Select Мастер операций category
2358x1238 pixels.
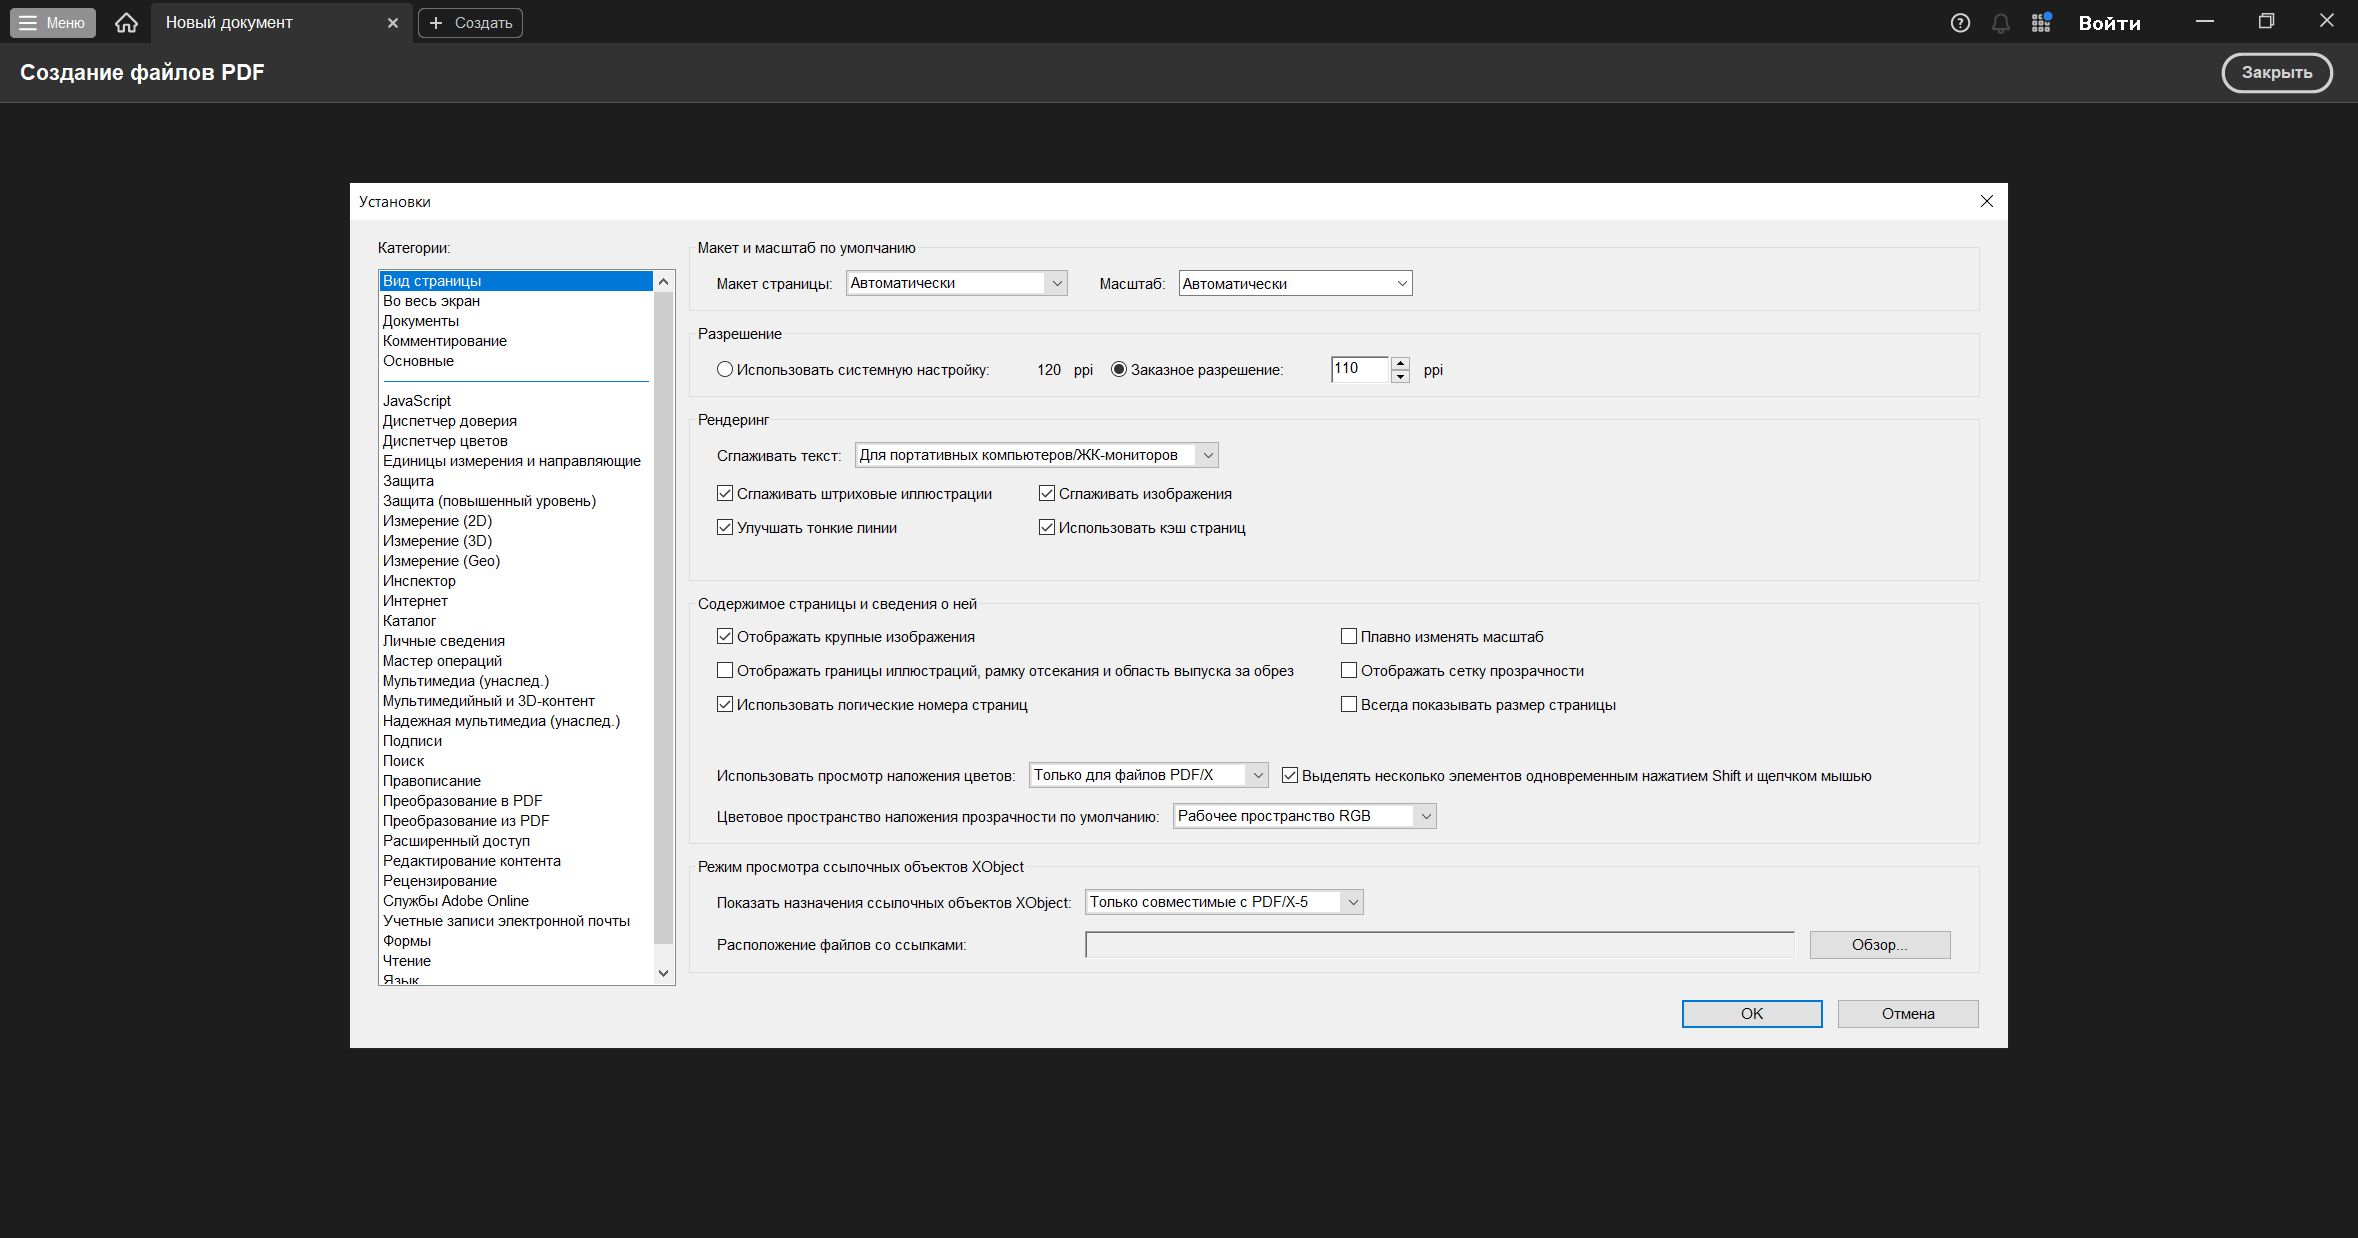tap(516, 661)
